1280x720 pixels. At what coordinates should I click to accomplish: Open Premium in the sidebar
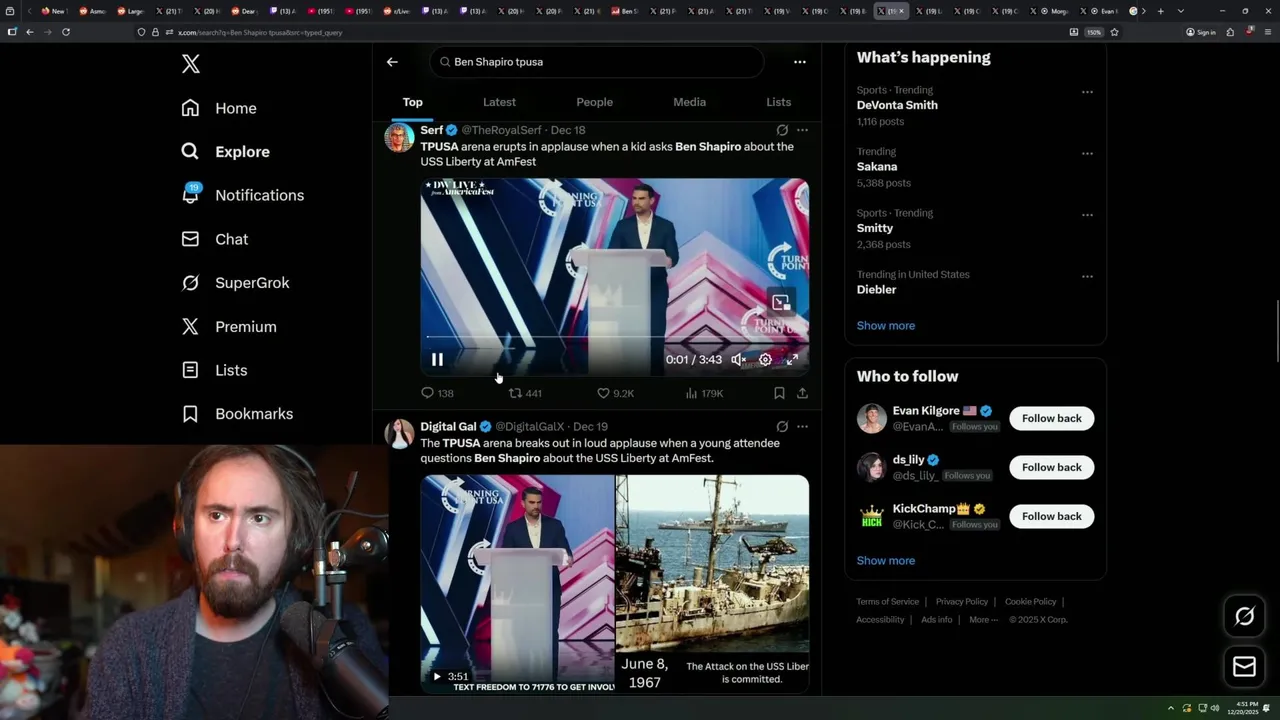[228, 327]
